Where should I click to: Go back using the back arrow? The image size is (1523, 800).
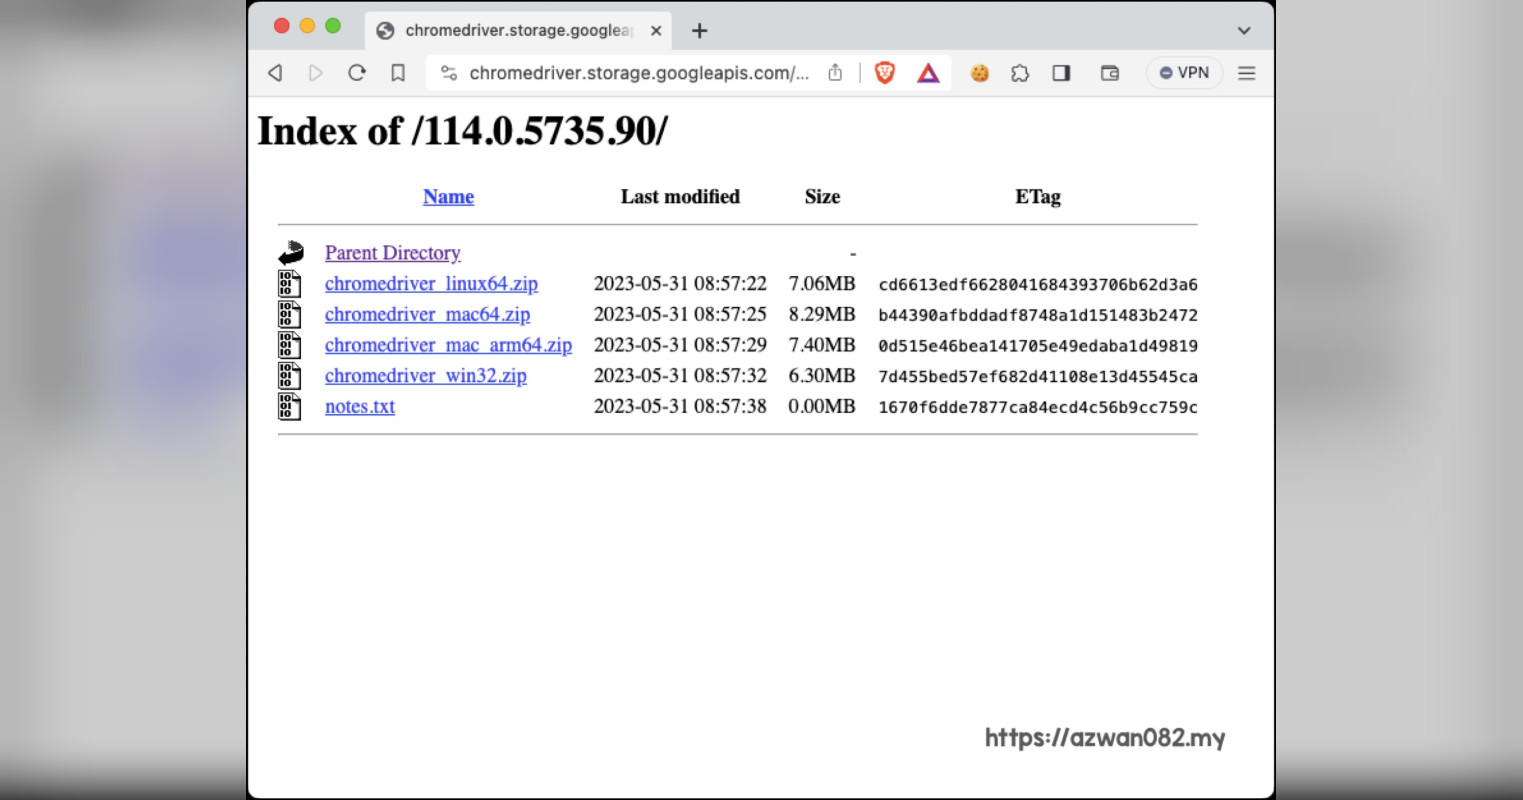click(x=275, y=73)
